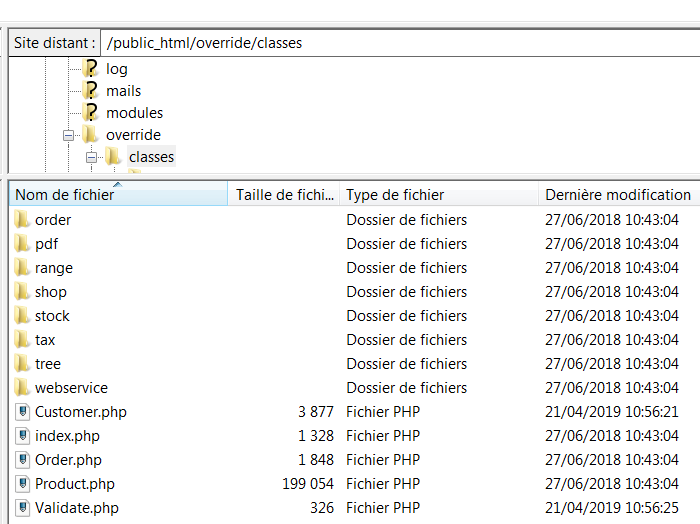This screenshot has height=524, width=700.
Task: Select the webservice folder name
Action: pos(71,388)
